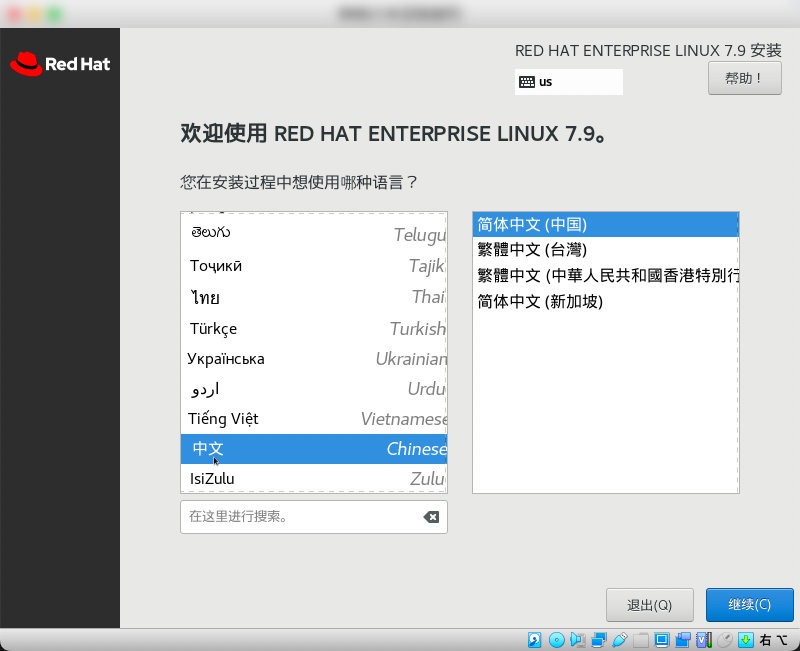800x651 pixels.
Task: Open the us keyboard layout indicator
Action: pyautogui.click(x=568, y=82)
